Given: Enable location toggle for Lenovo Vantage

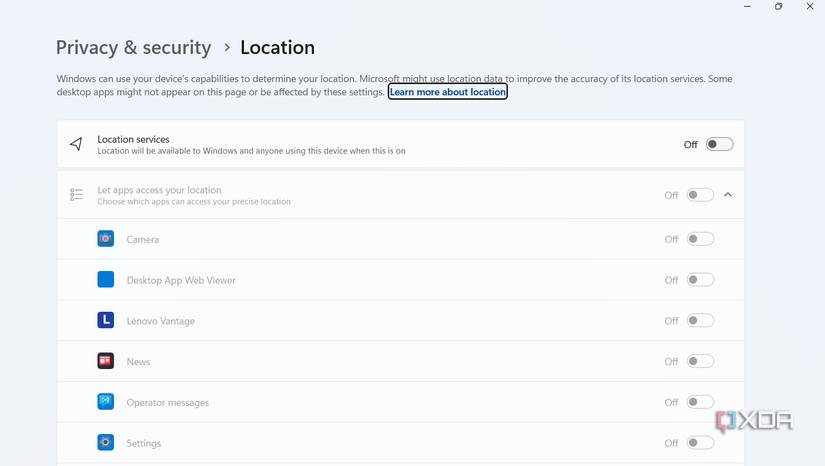Looking at the screenshot, I should [700, 321].
